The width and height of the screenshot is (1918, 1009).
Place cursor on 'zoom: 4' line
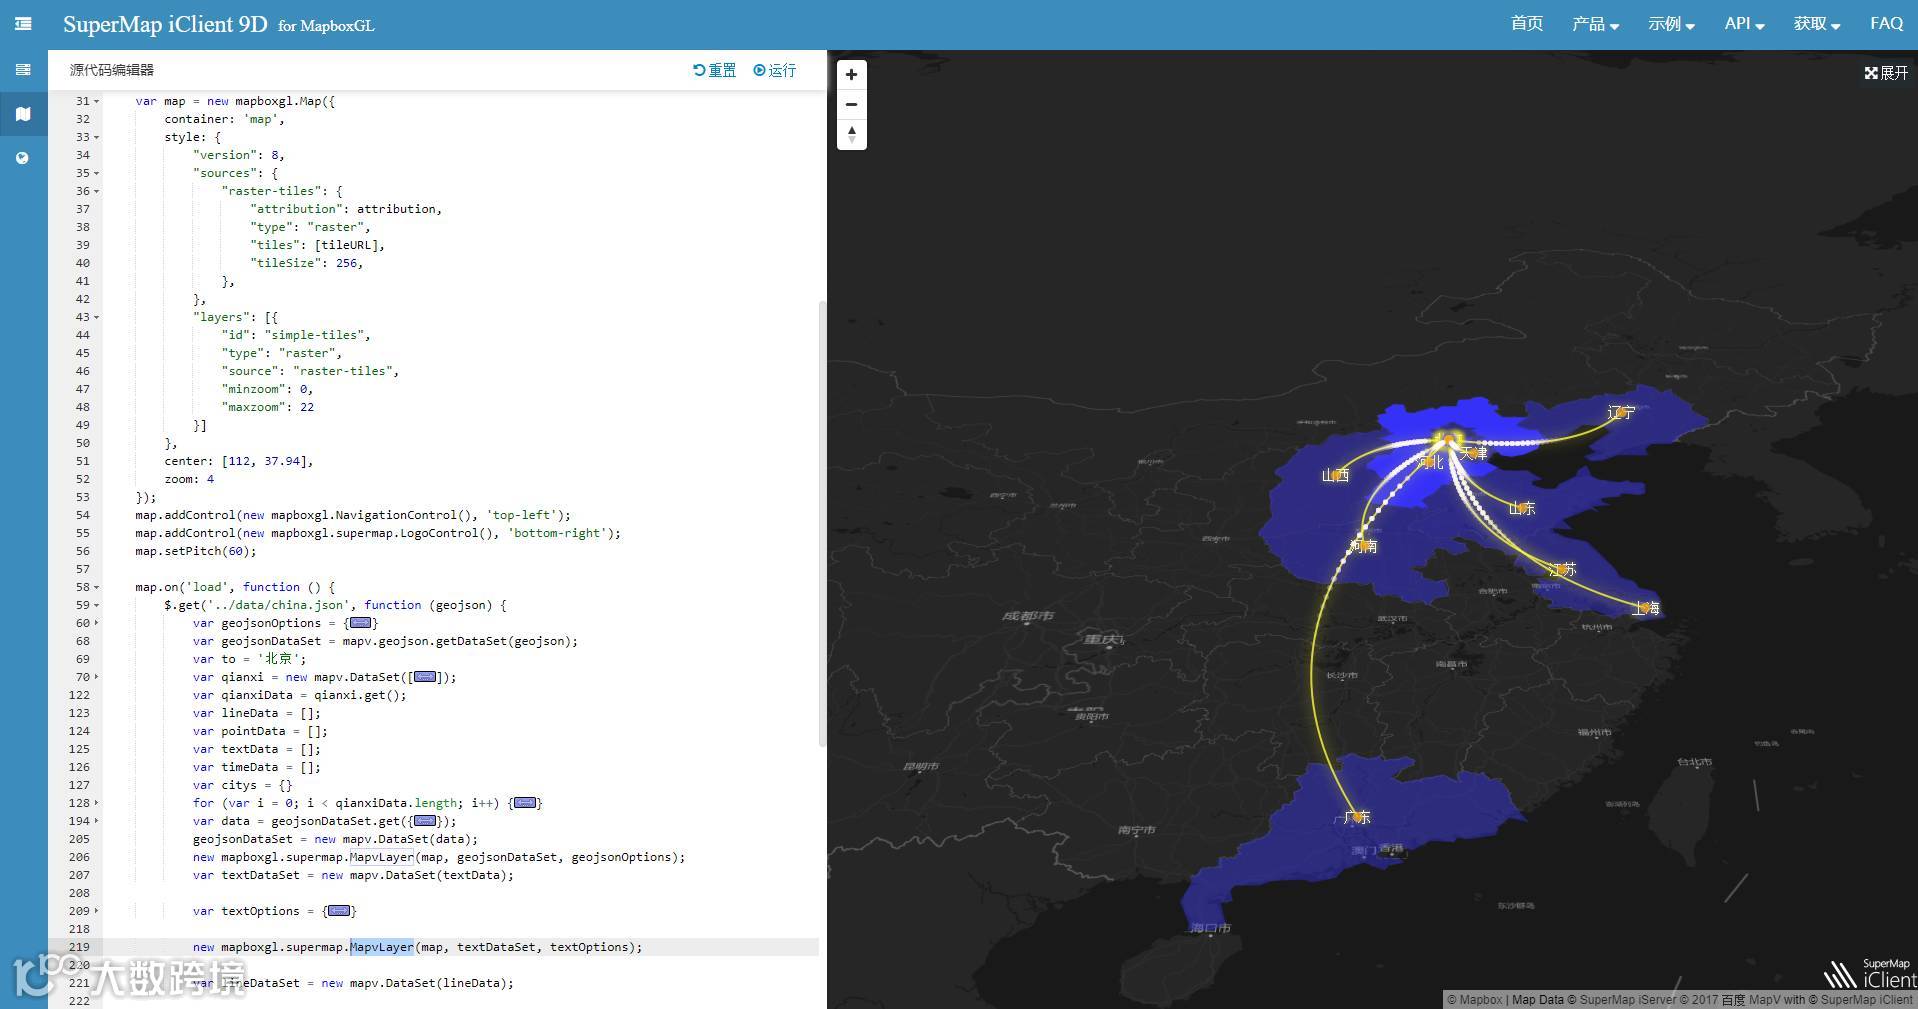[189, 479]
